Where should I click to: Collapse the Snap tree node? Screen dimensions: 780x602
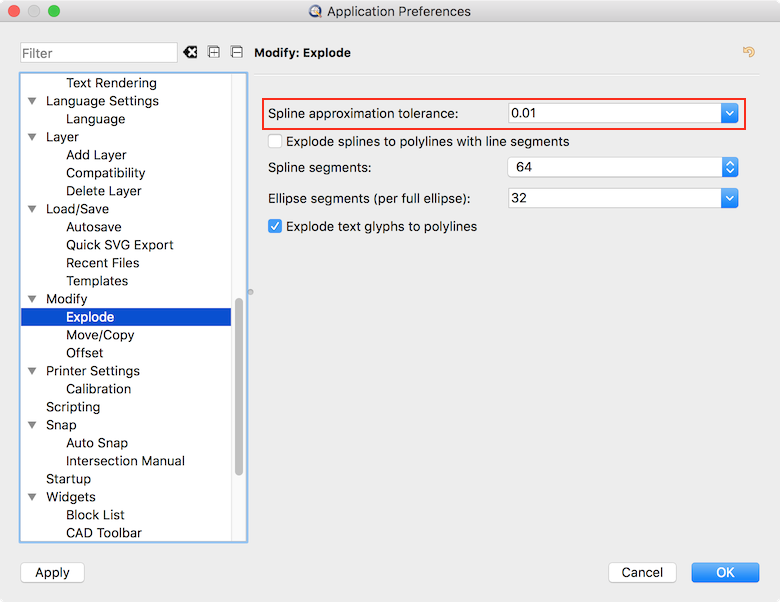click(x=32, y=425)
